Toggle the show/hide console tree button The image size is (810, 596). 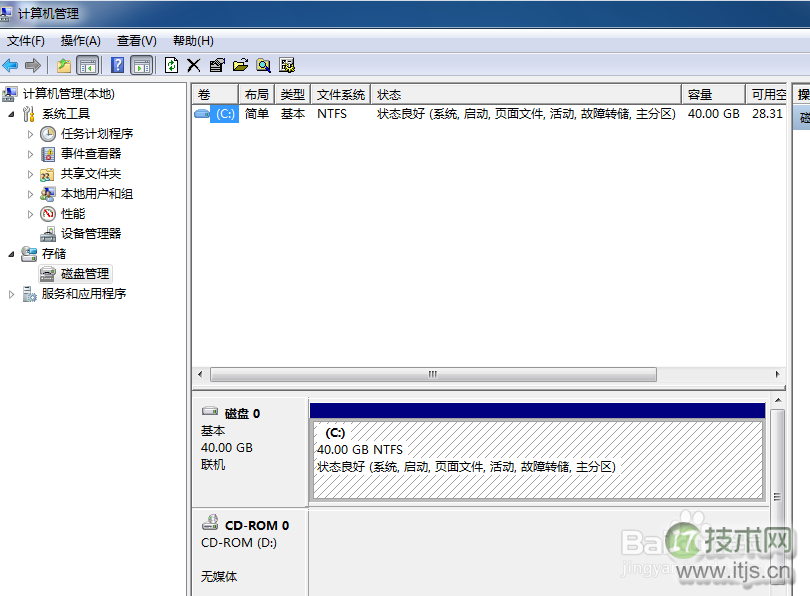(88, 65)
